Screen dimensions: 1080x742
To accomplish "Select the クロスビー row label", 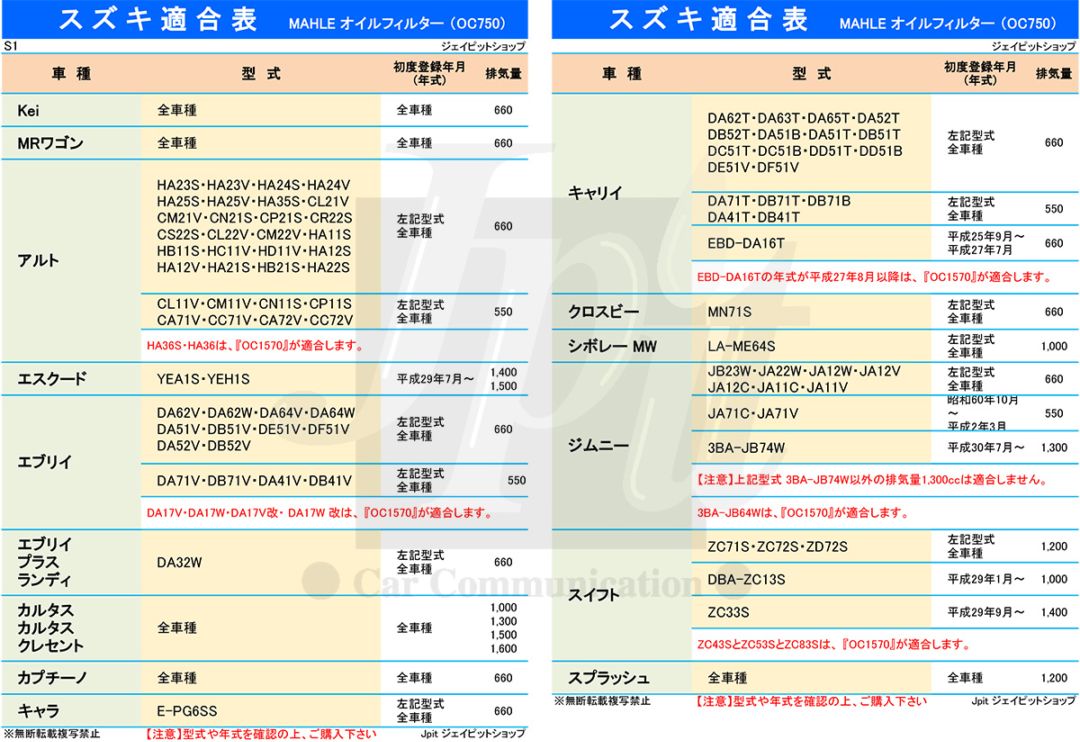I will pos(603,312).
